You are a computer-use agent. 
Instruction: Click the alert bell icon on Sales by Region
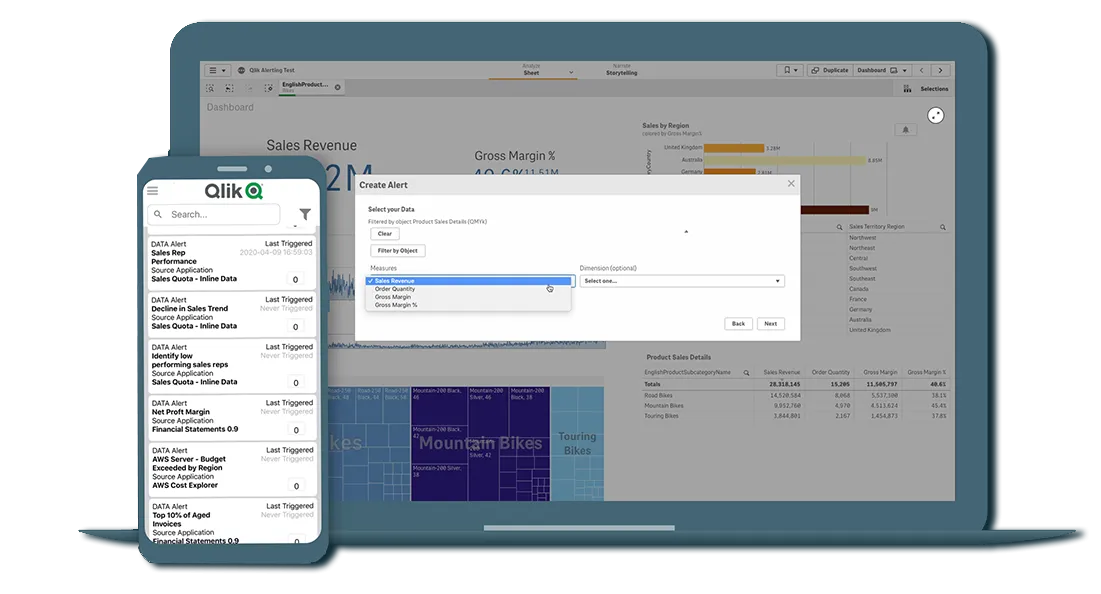[x=905, y=130]
